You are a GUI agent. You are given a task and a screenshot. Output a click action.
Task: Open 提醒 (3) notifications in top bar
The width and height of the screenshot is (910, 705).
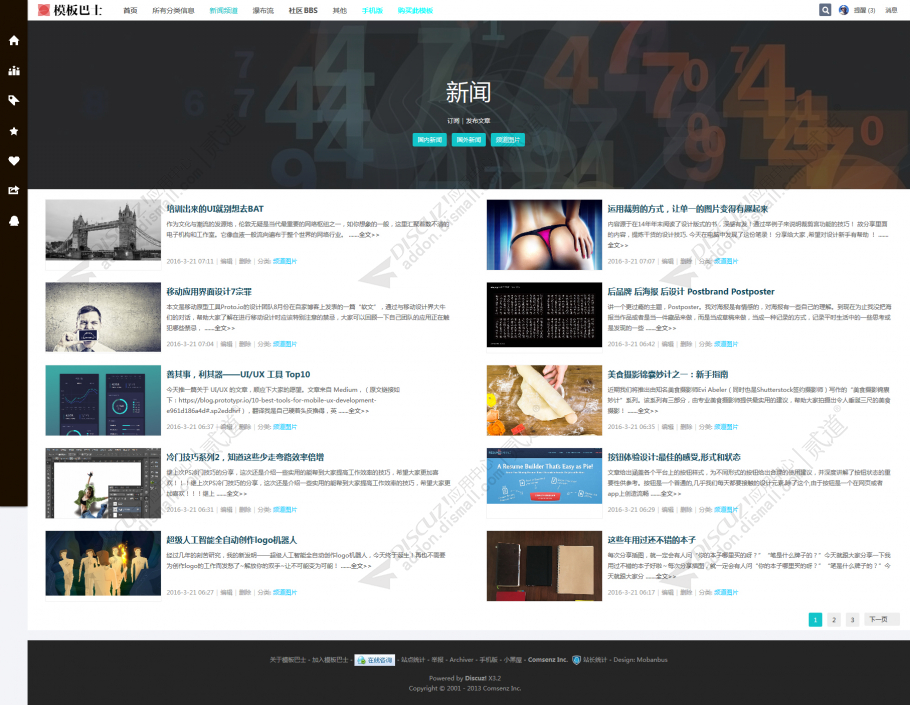click(864, 10)
